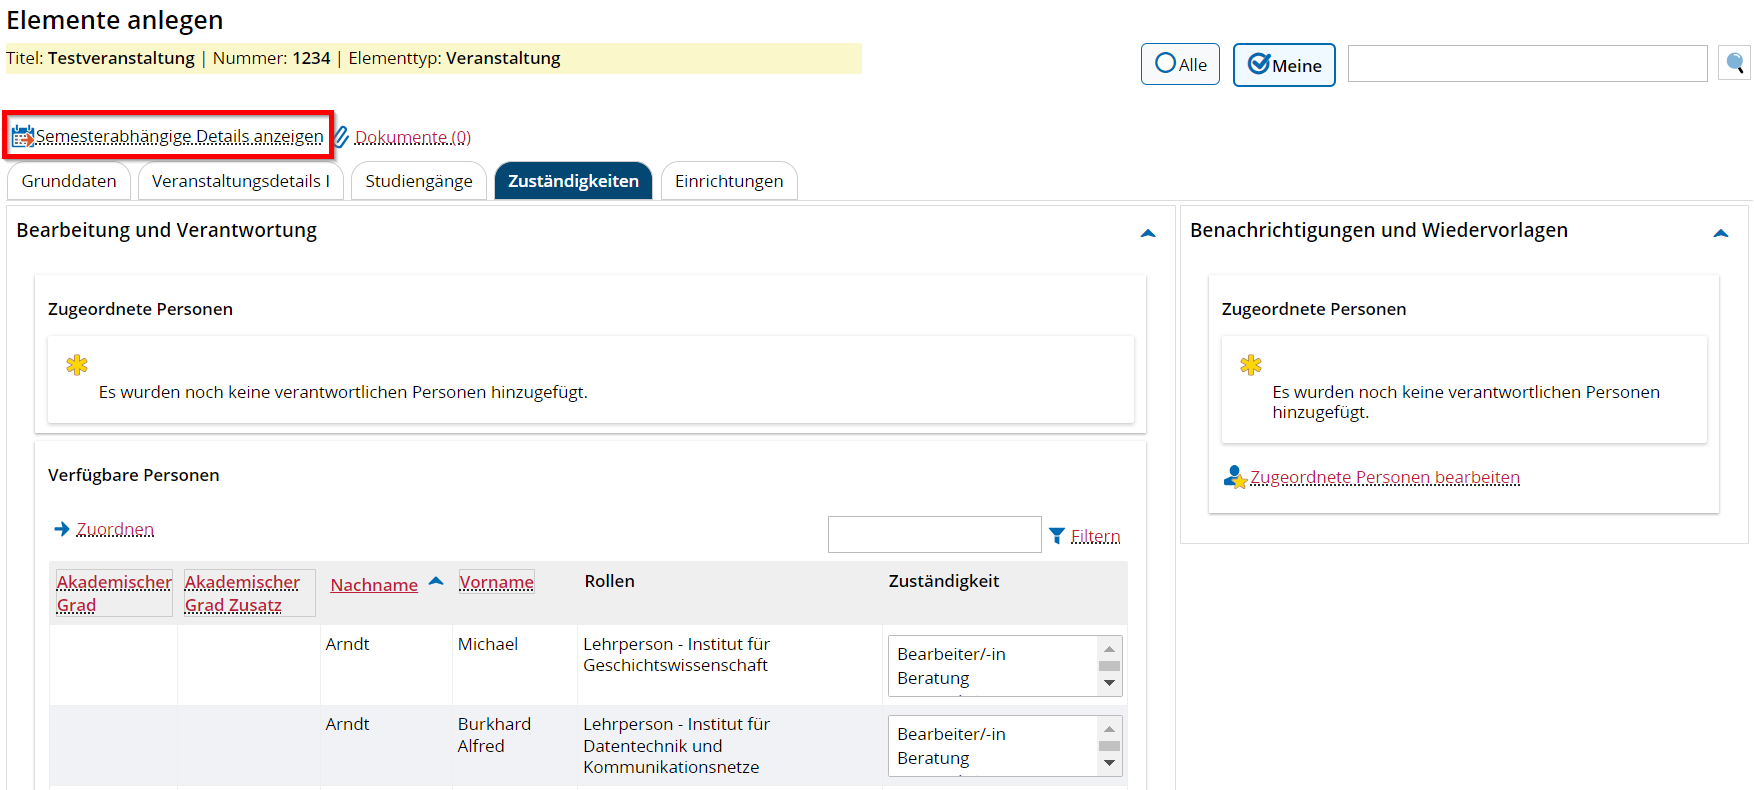This screenshot has width=1754, height=790.
Task: Select Beratung for Michael Arndt
Action: tap(933, 678)
